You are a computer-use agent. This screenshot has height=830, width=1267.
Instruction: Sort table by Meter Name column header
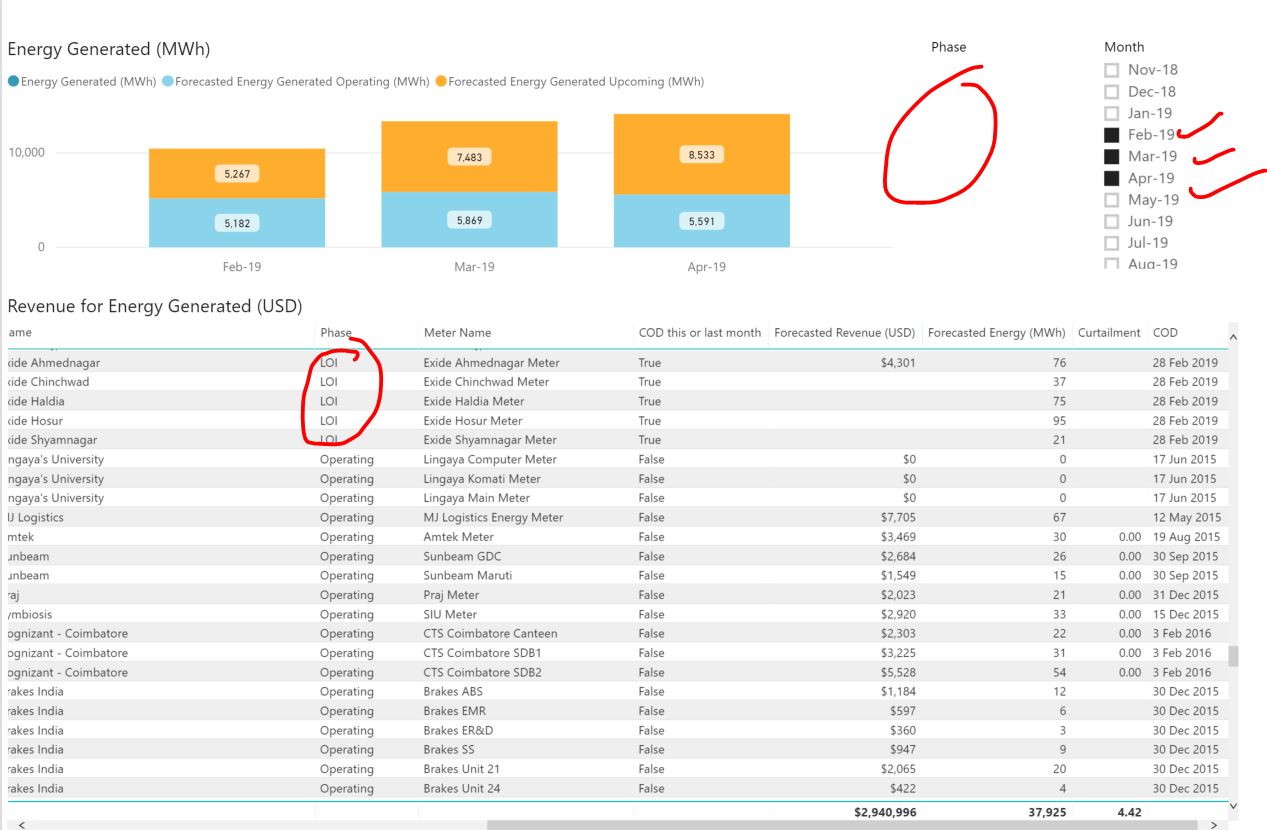click(457, 333)
